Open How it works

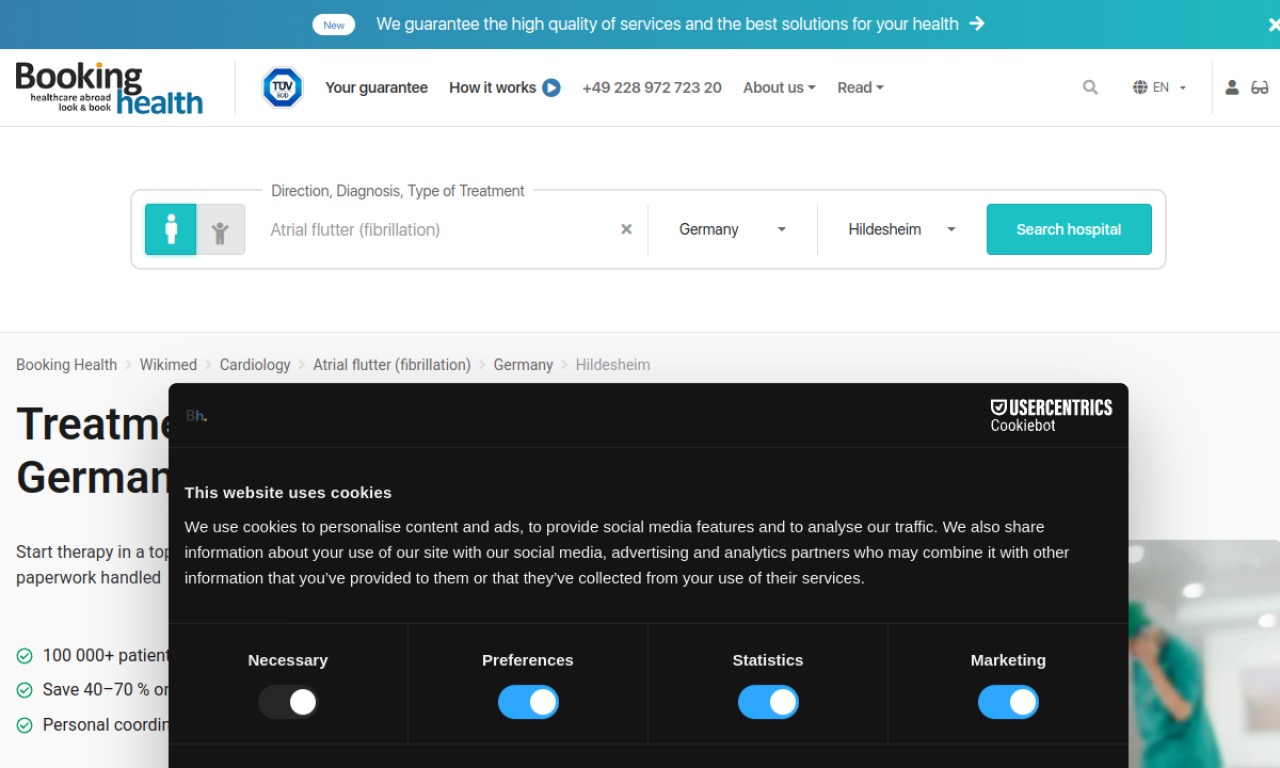tap(492, 88)
